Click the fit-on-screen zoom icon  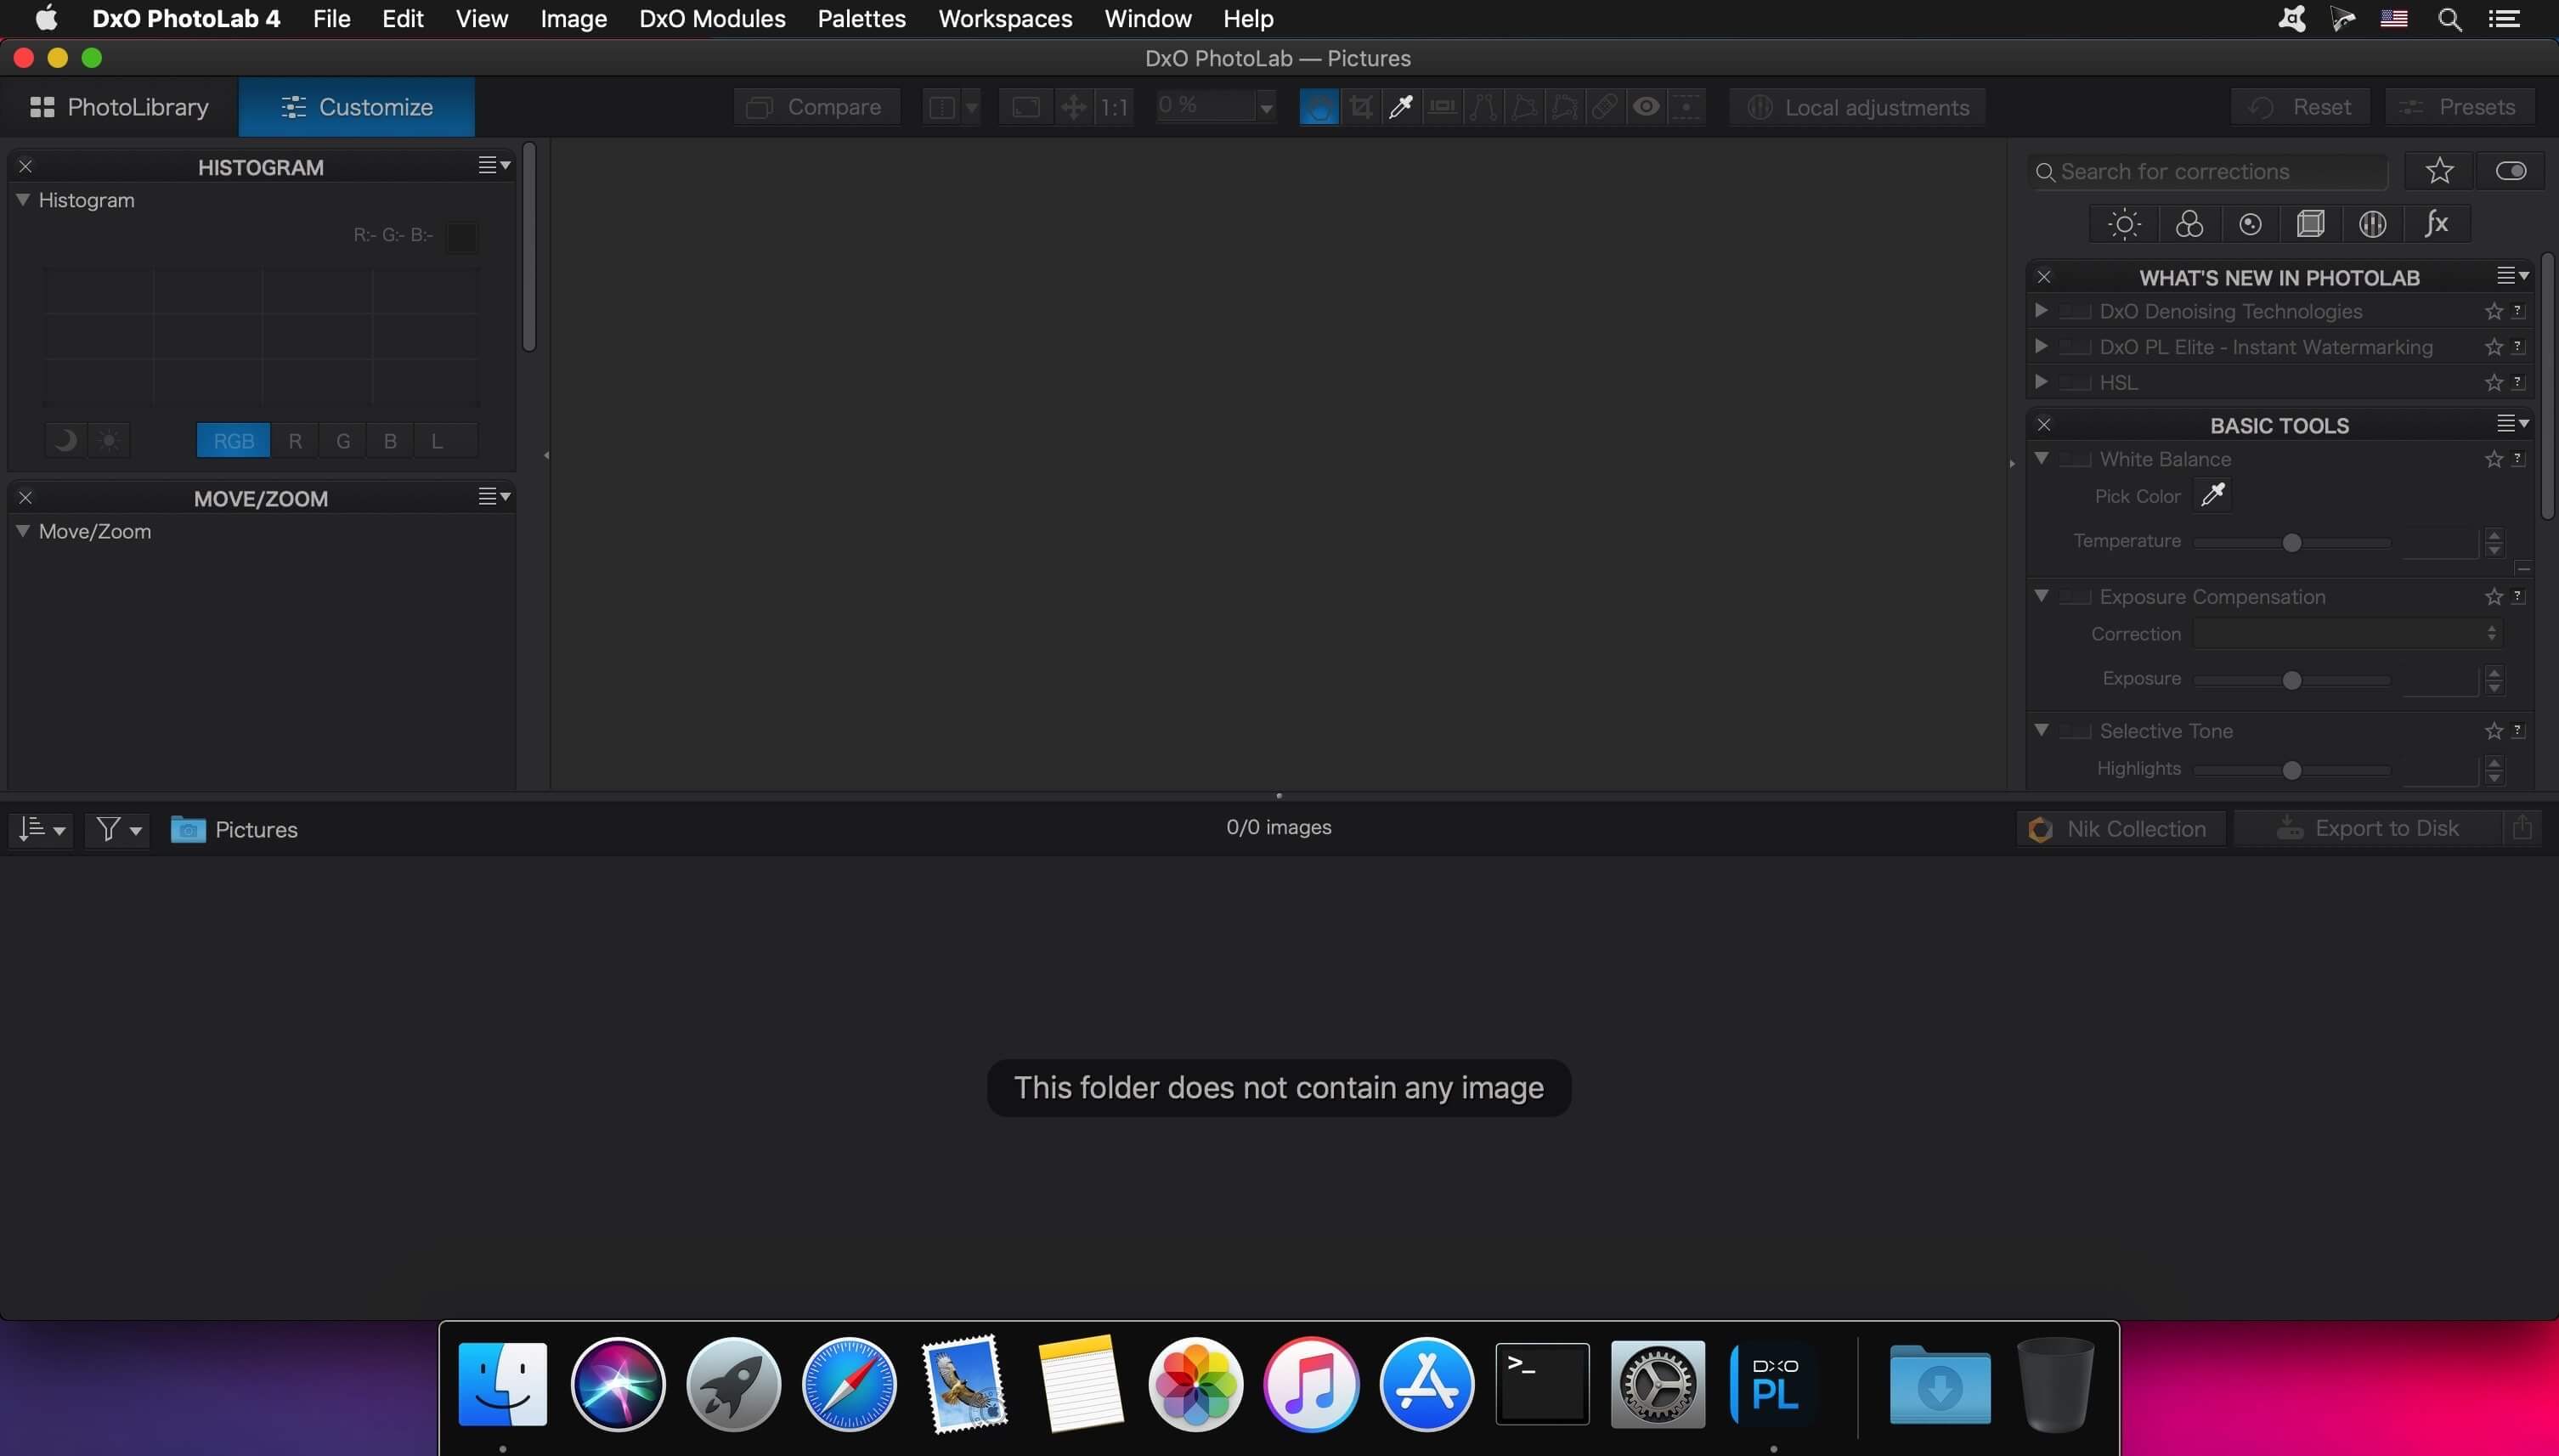pos(1026,107)
